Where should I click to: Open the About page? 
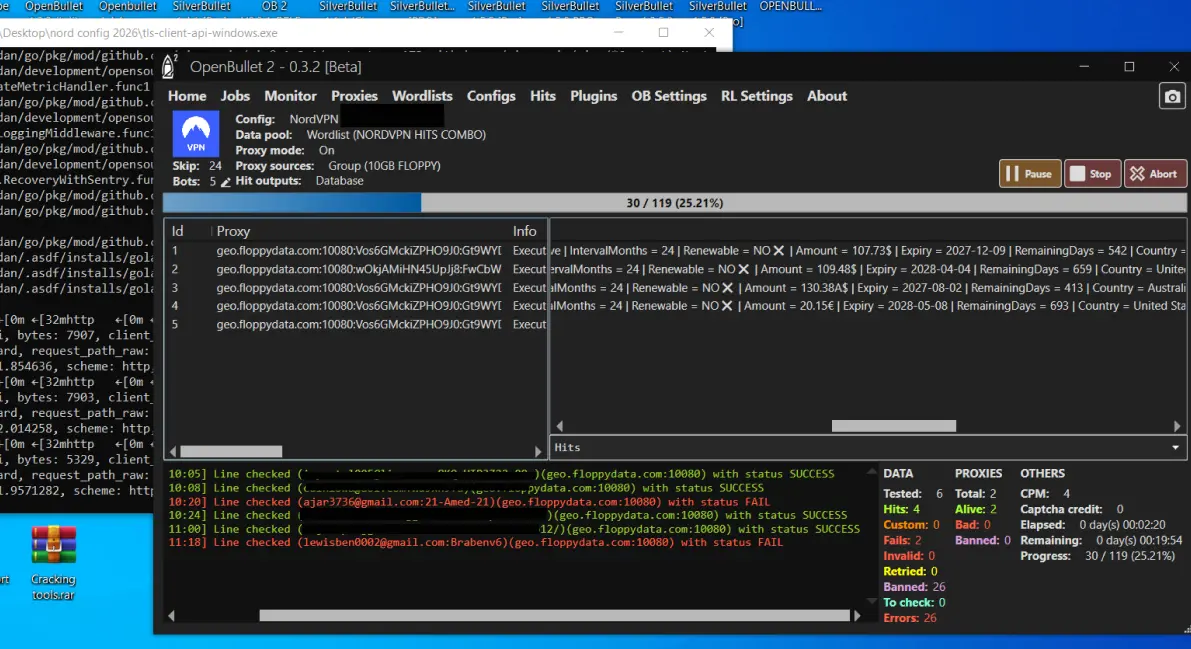pos(826,96)
